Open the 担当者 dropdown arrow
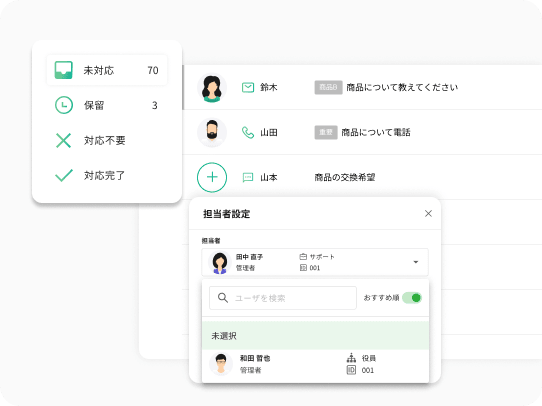Screen dimensions: 542x406 point(416,262)
